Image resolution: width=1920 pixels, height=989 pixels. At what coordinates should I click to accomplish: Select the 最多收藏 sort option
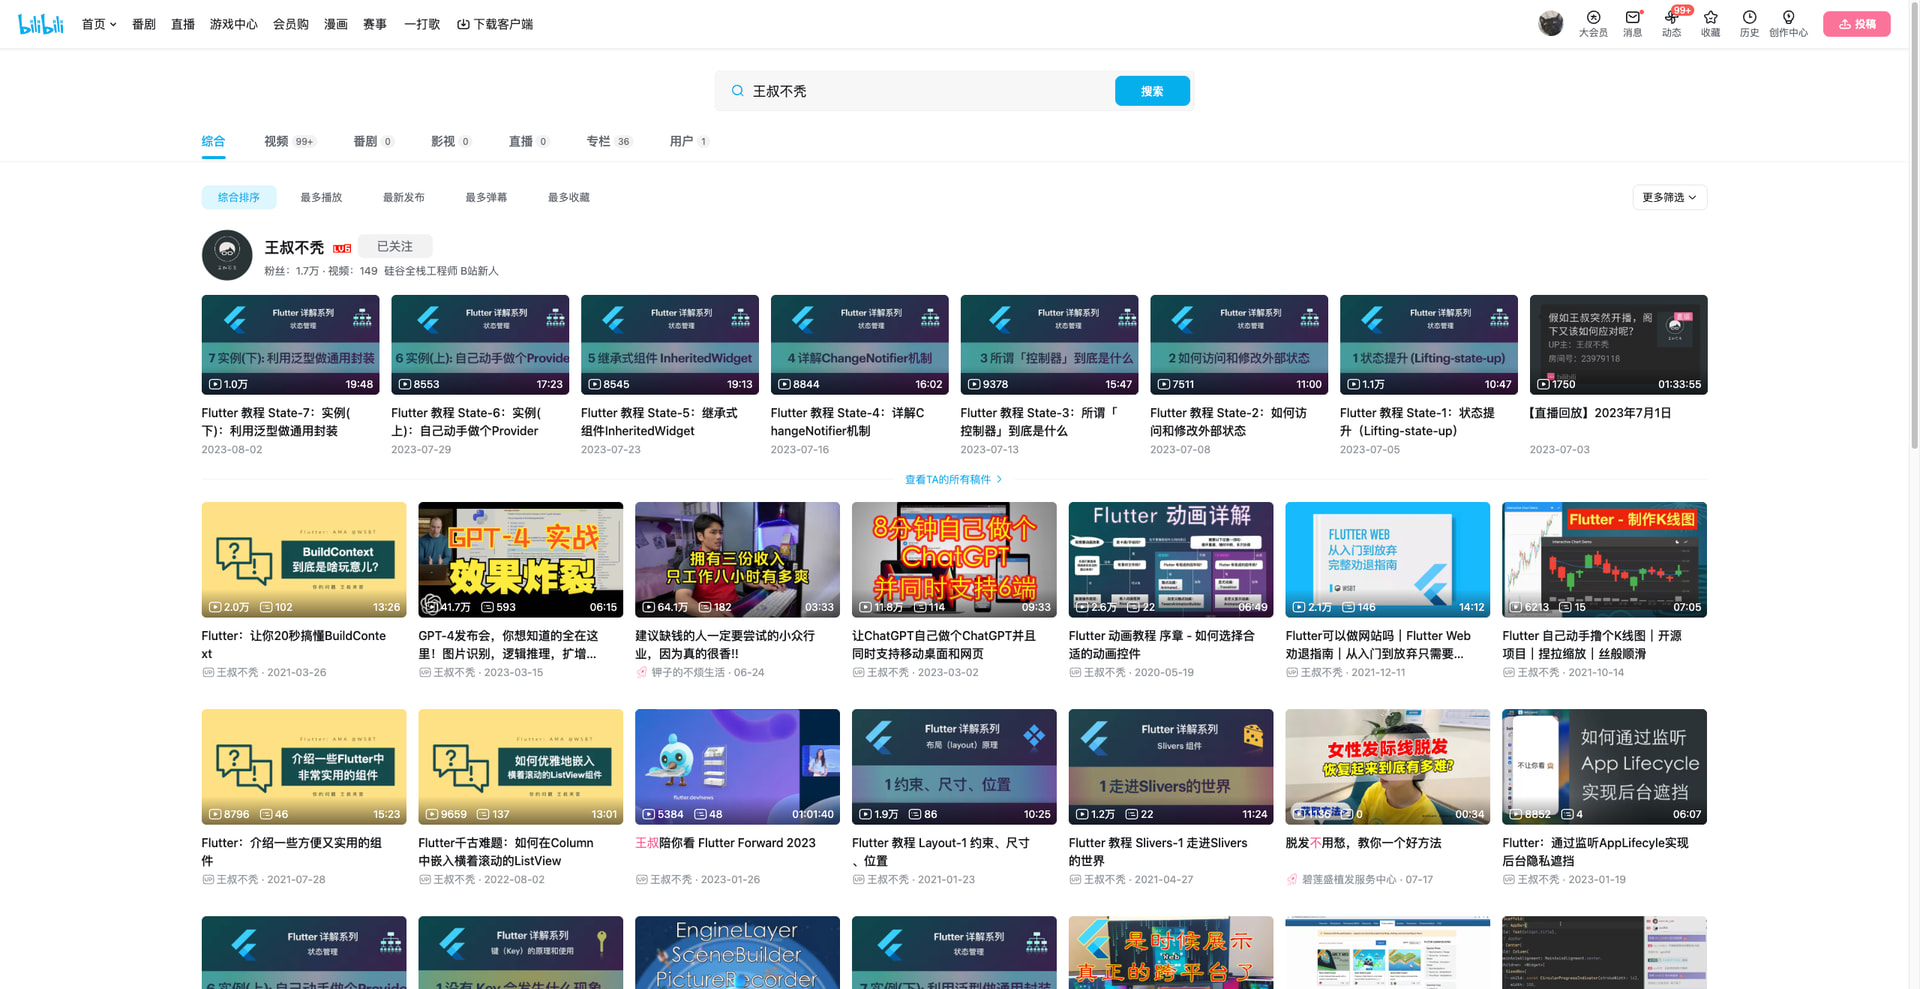tap(568, 197)
